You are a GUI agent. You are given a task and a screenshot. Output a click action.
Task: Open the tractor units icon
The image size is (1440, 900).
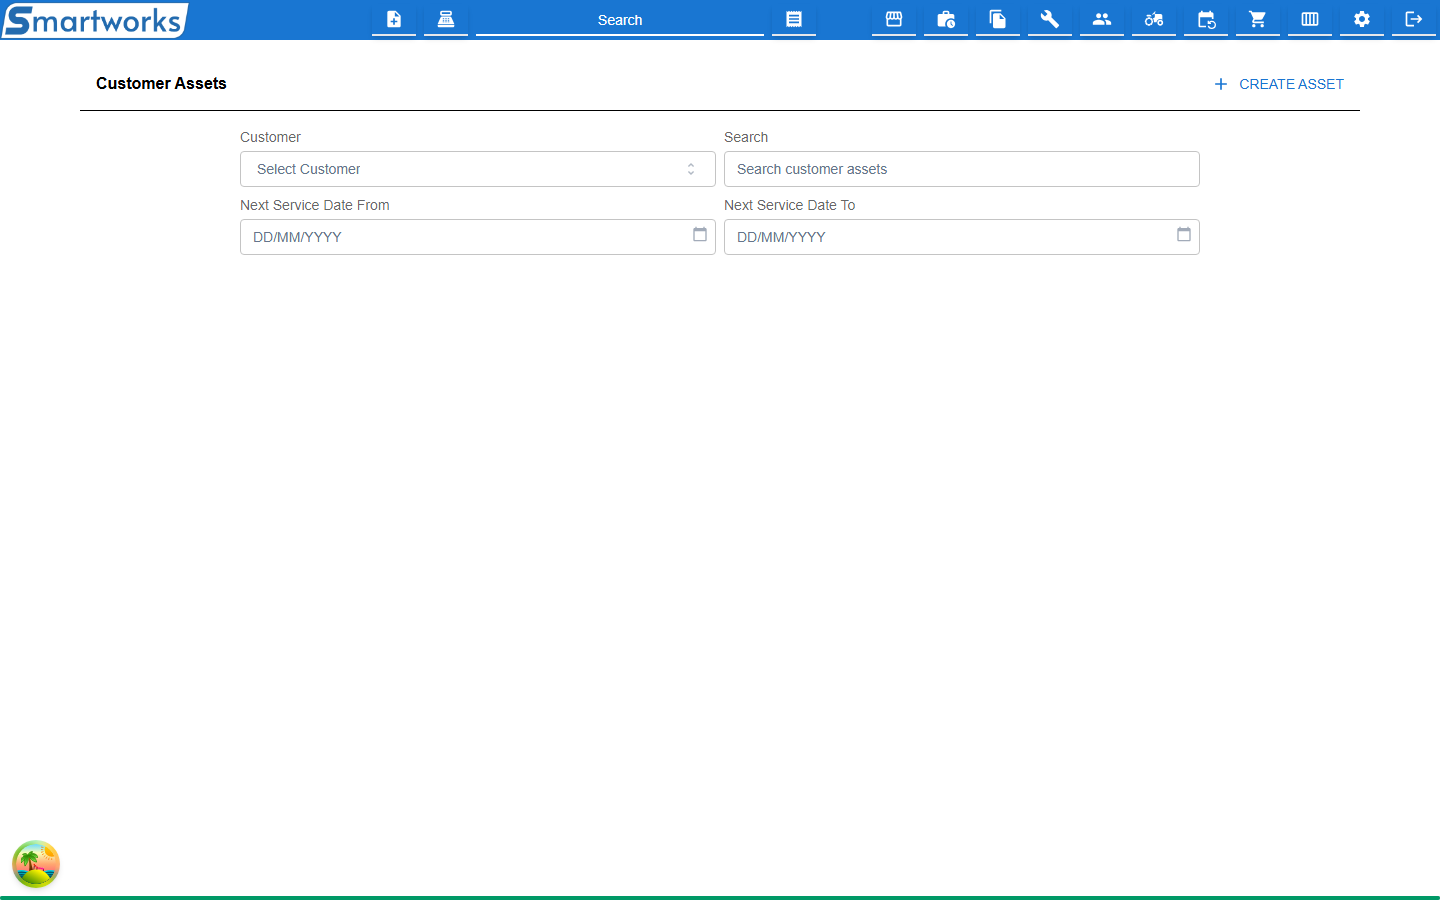coord(1154,19)
